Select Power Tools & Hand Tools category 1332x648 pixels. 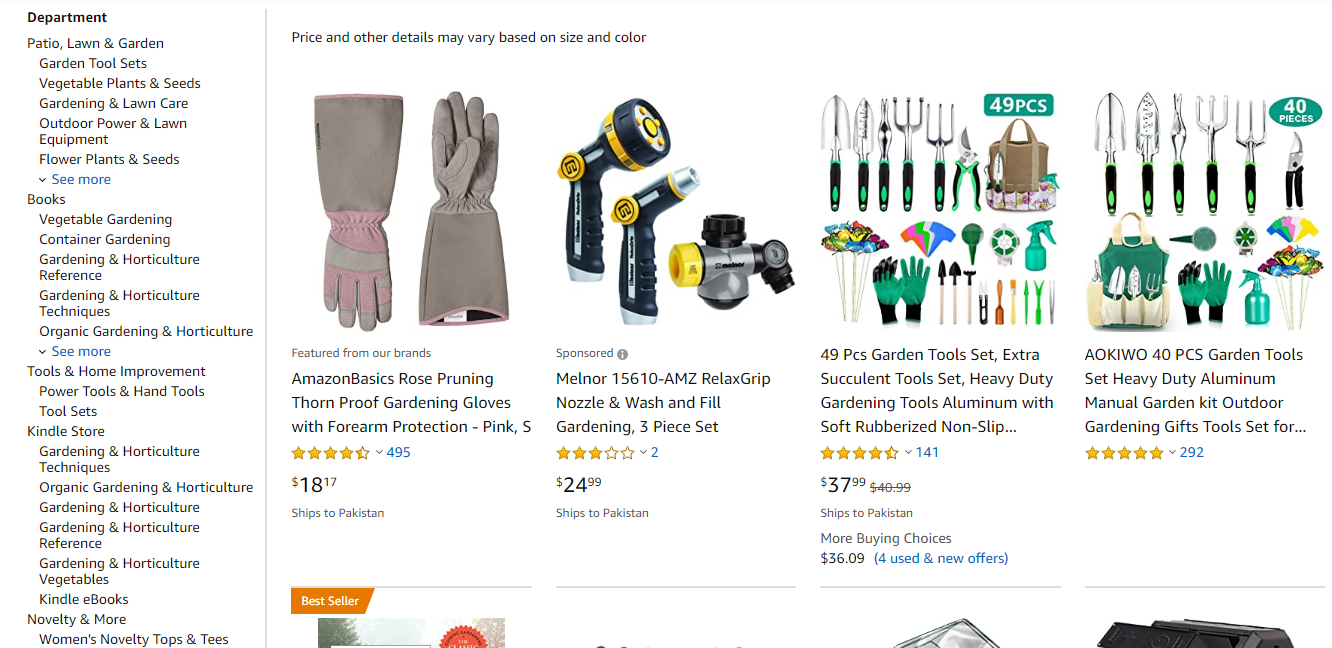point(122,391)
